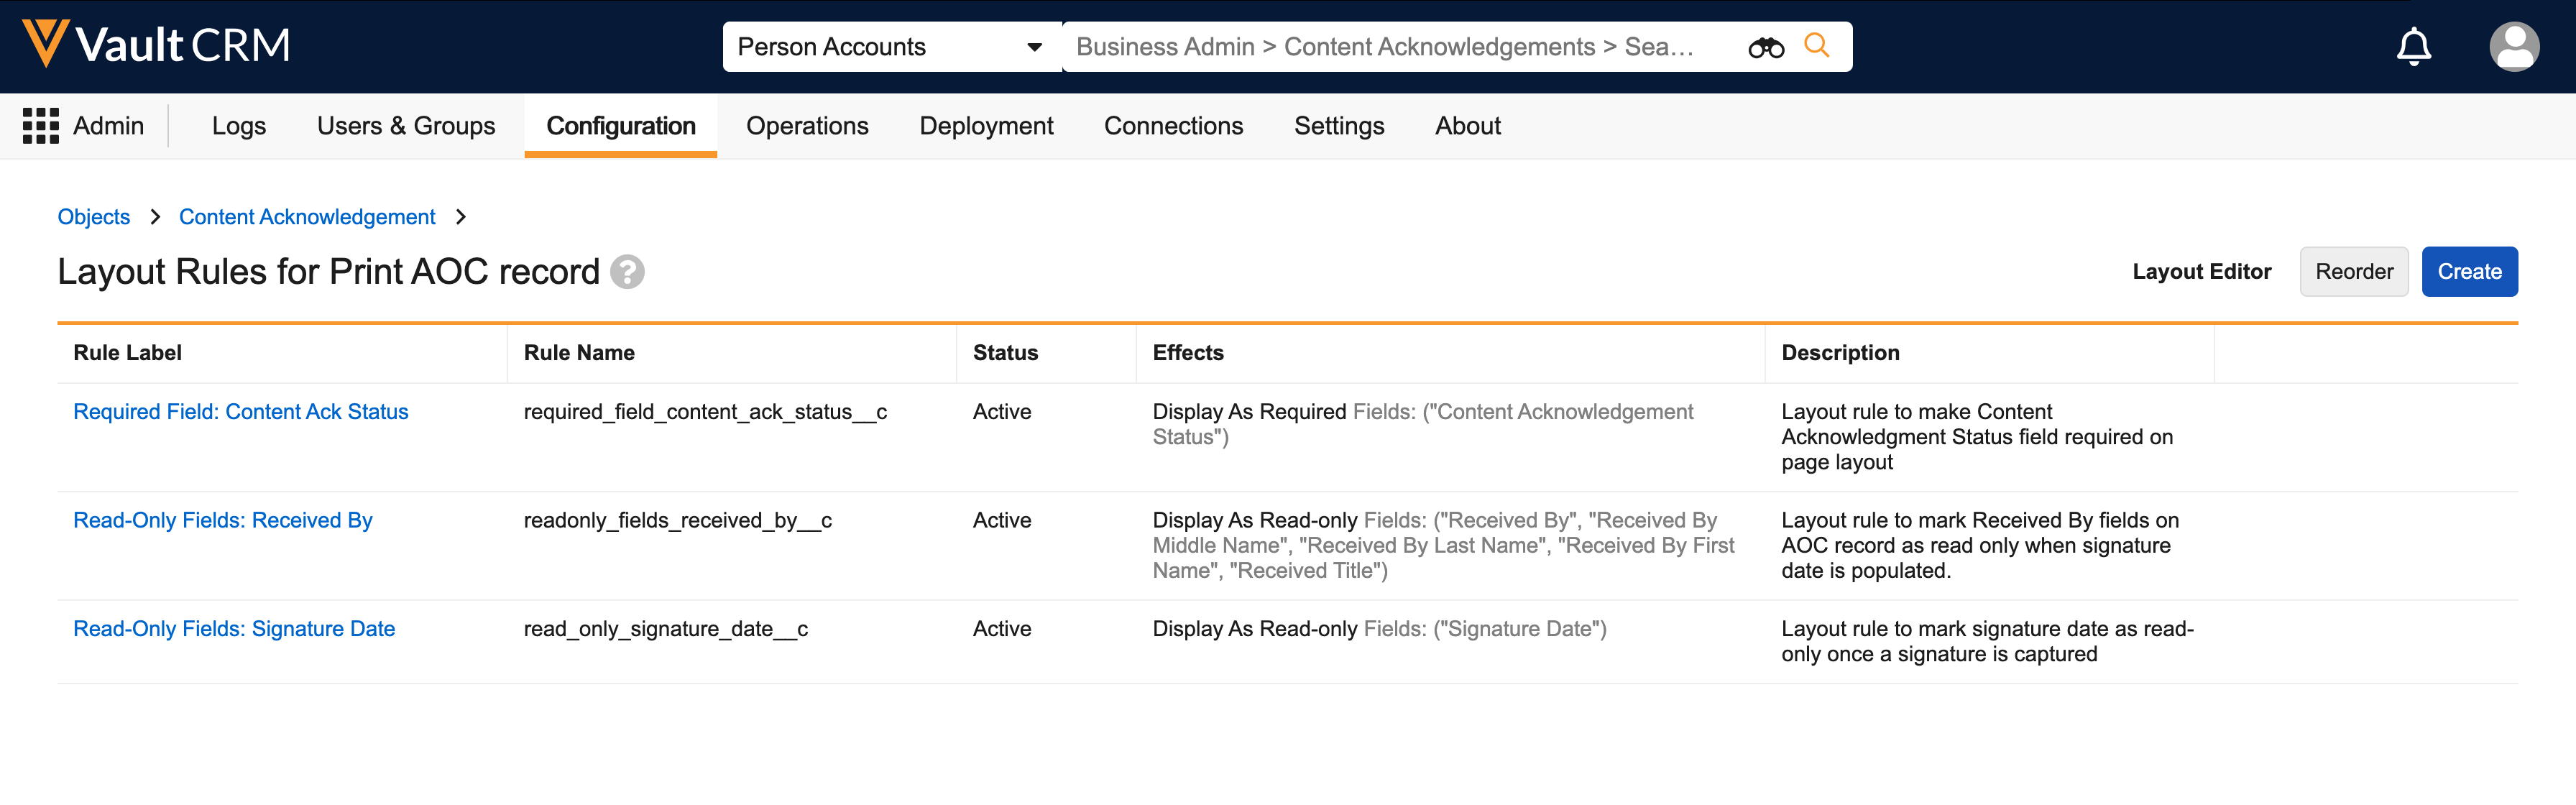Screen dimensions: 2576x805
Task: Open the app launcher grid icon
Action: [x=41, y=126]
